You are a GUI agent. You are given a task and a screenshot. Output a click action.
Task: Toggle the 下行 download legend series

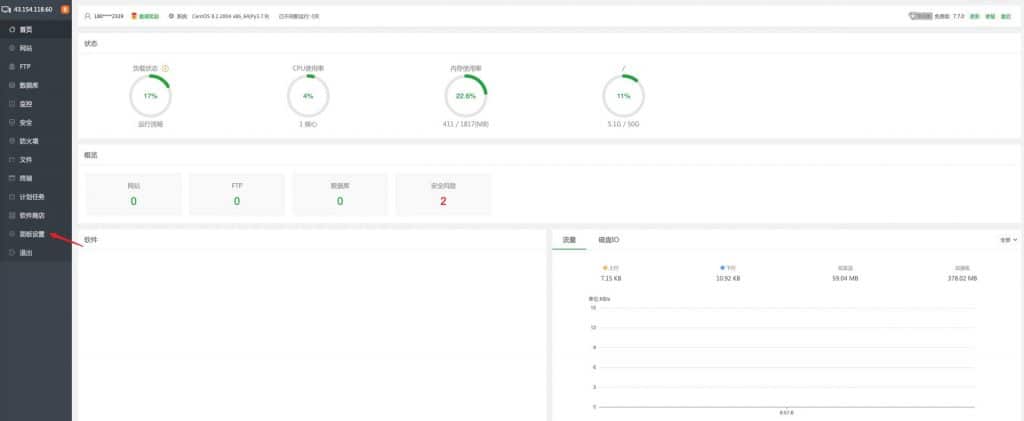pos(728,268)
